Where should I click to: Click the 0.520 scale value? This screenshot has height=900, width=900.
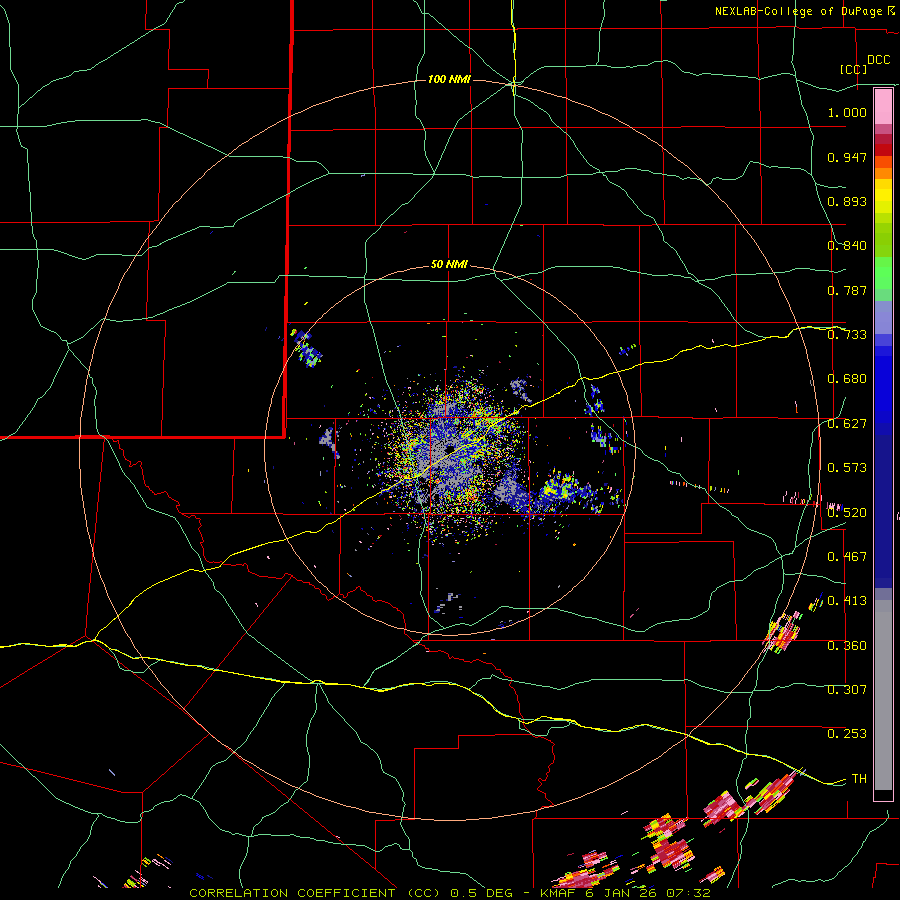tap(847, 513)
